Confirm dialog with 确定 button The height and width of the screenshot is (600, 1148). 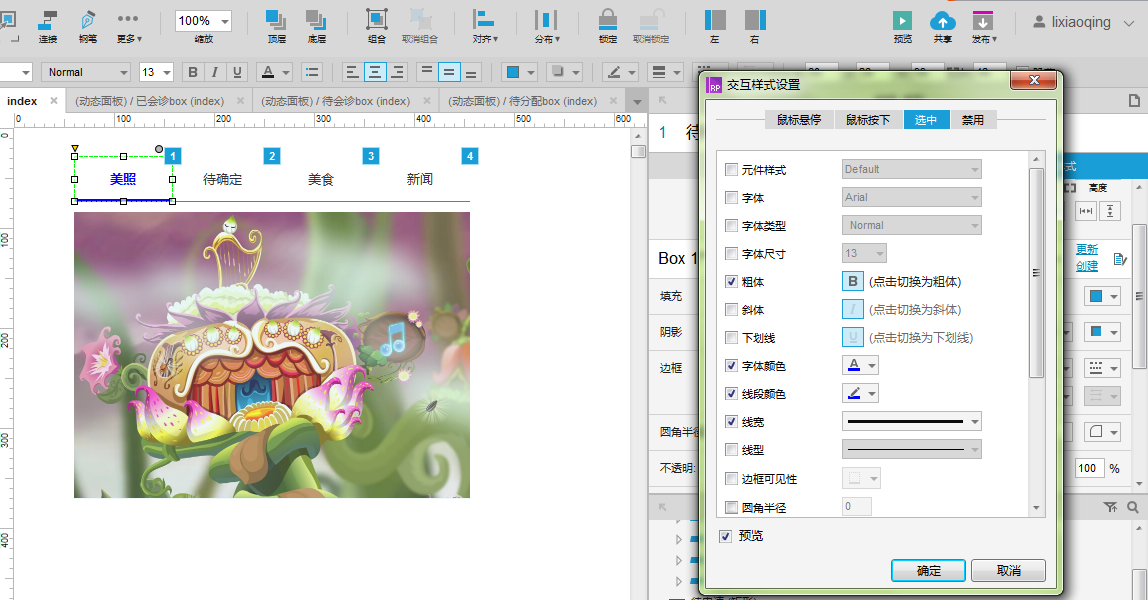[x=928, y=571]
